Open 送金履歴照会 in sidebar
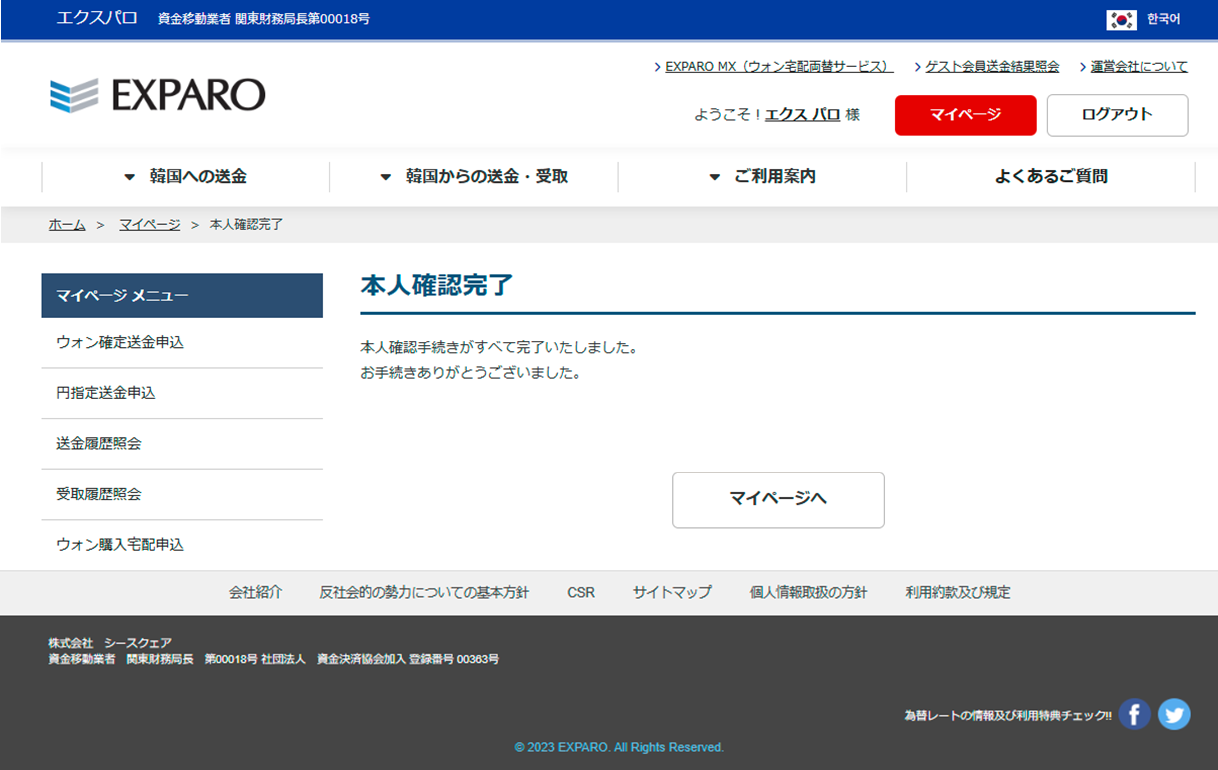This screenshot has width=1218, height=770. (x=99, y=443)
